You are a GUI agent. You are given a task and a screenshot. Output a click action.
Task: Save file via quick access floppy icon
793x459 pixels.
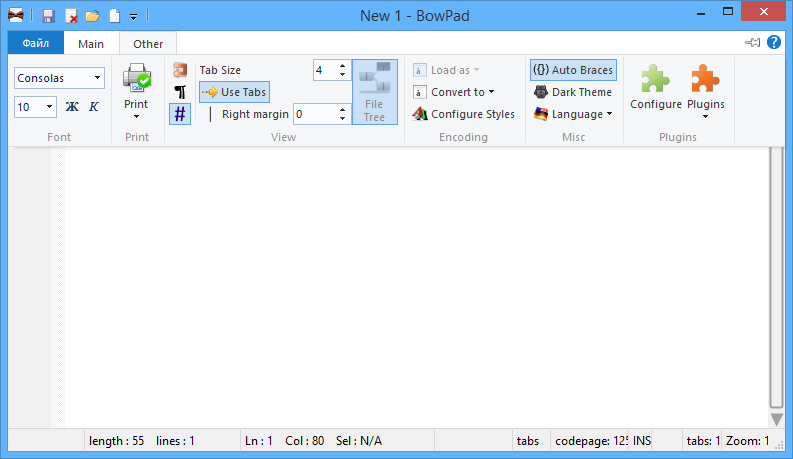tap(48, 16)
